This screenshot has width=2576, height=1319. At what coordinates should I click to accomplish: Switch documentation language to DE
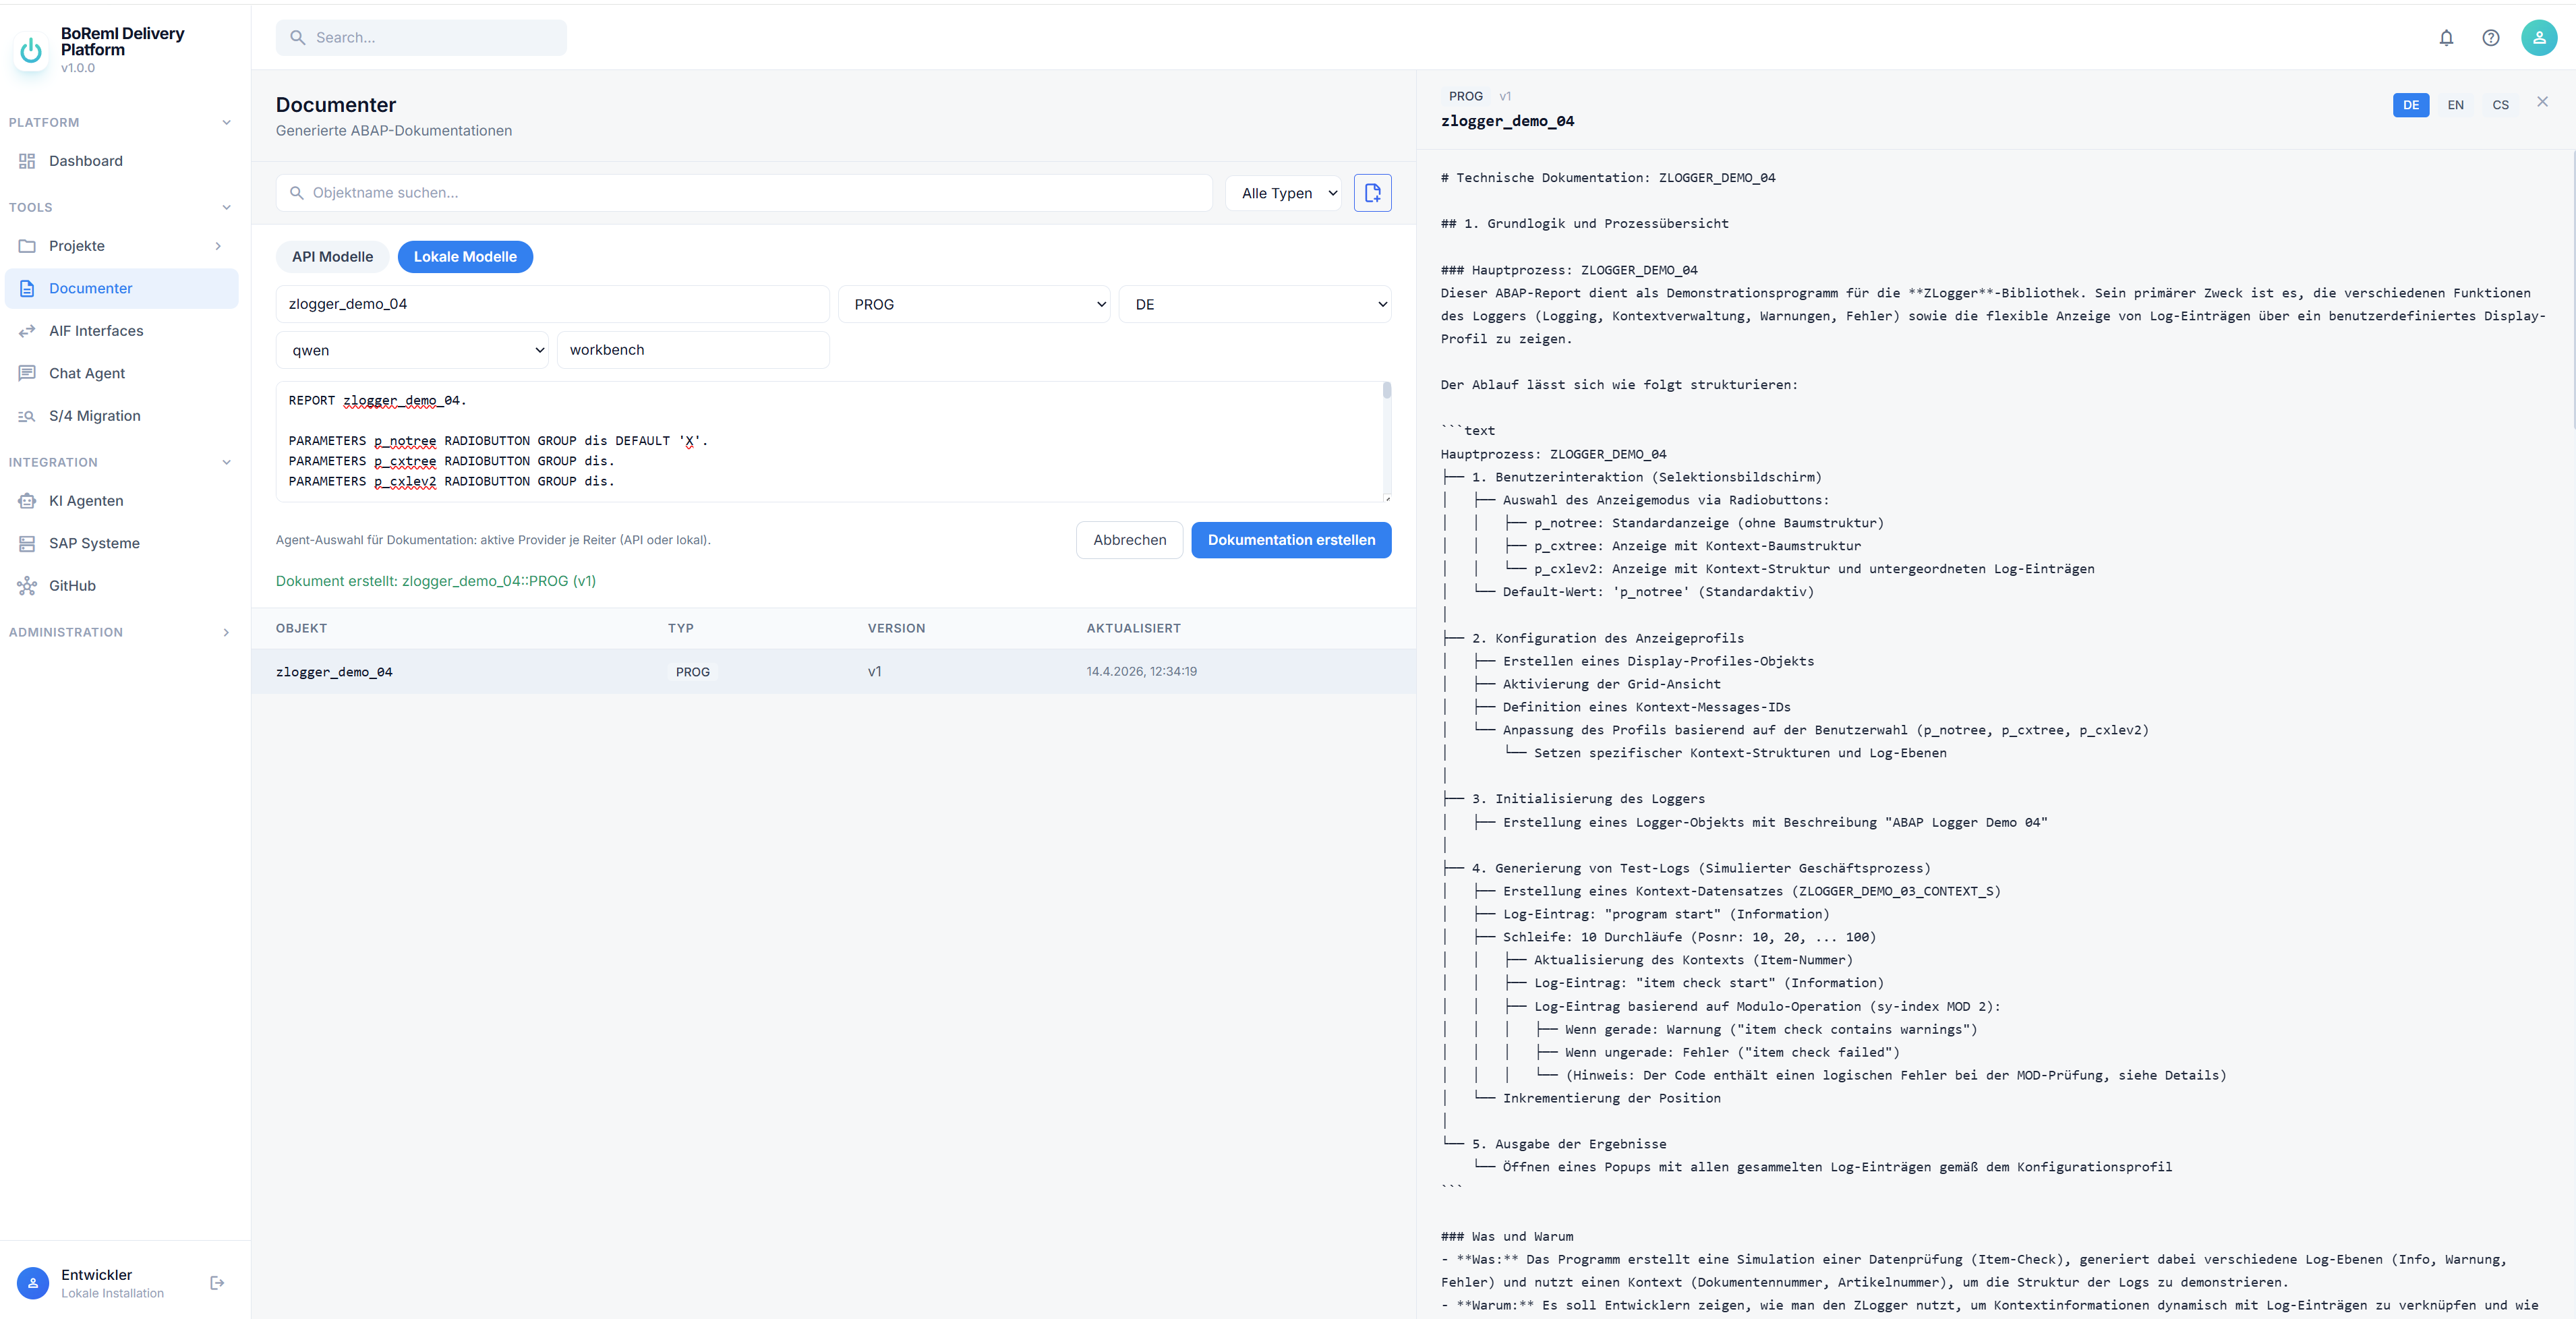click(2410, 105)
